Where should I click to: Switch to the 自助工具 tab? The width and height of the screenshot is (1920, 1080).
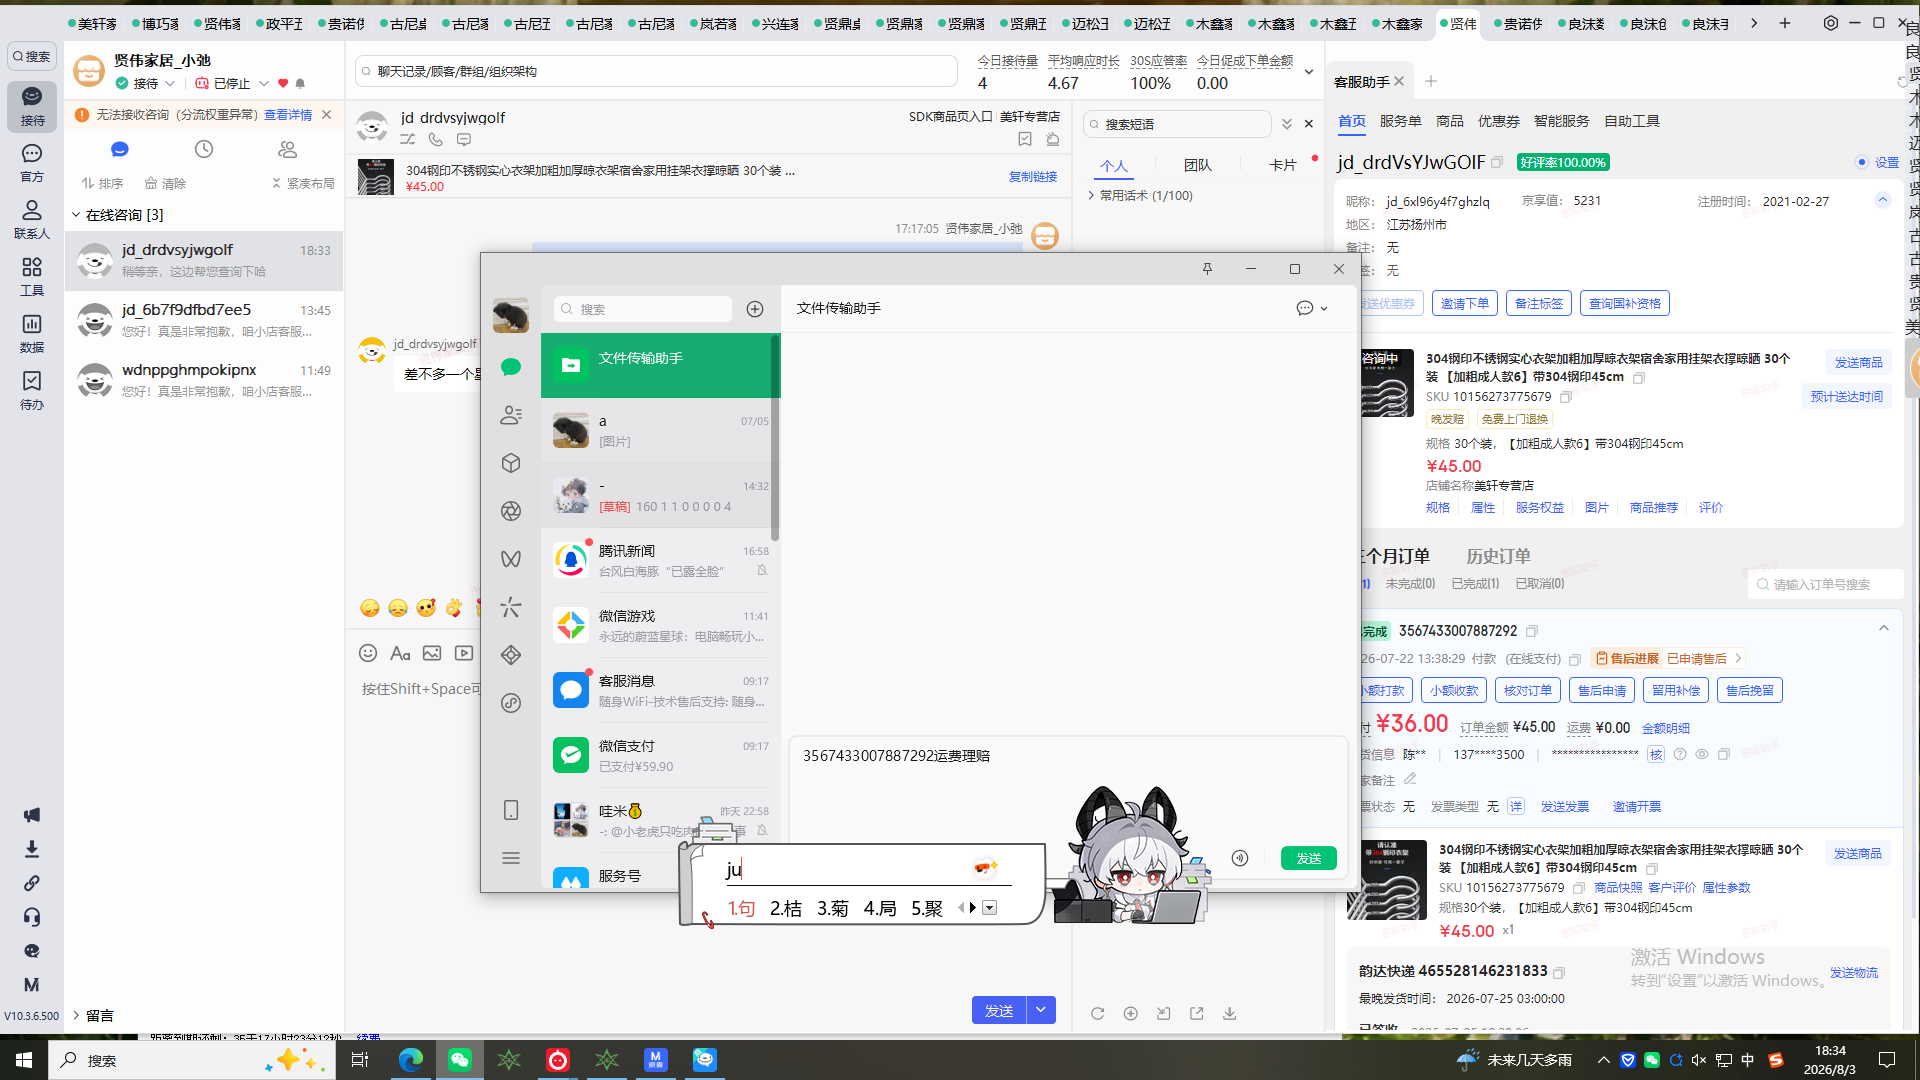pos(1632,121)
